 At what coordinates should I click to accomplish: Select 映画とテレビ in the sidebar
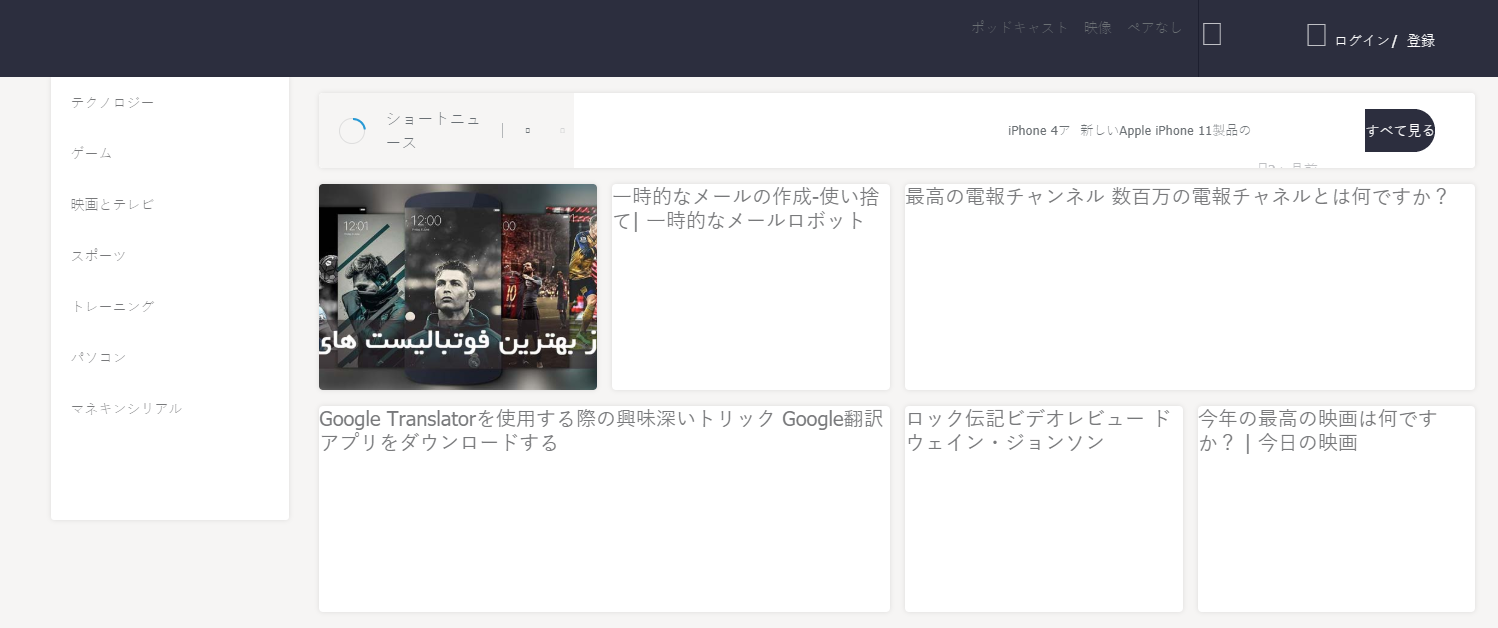click(x=113, y=204)
